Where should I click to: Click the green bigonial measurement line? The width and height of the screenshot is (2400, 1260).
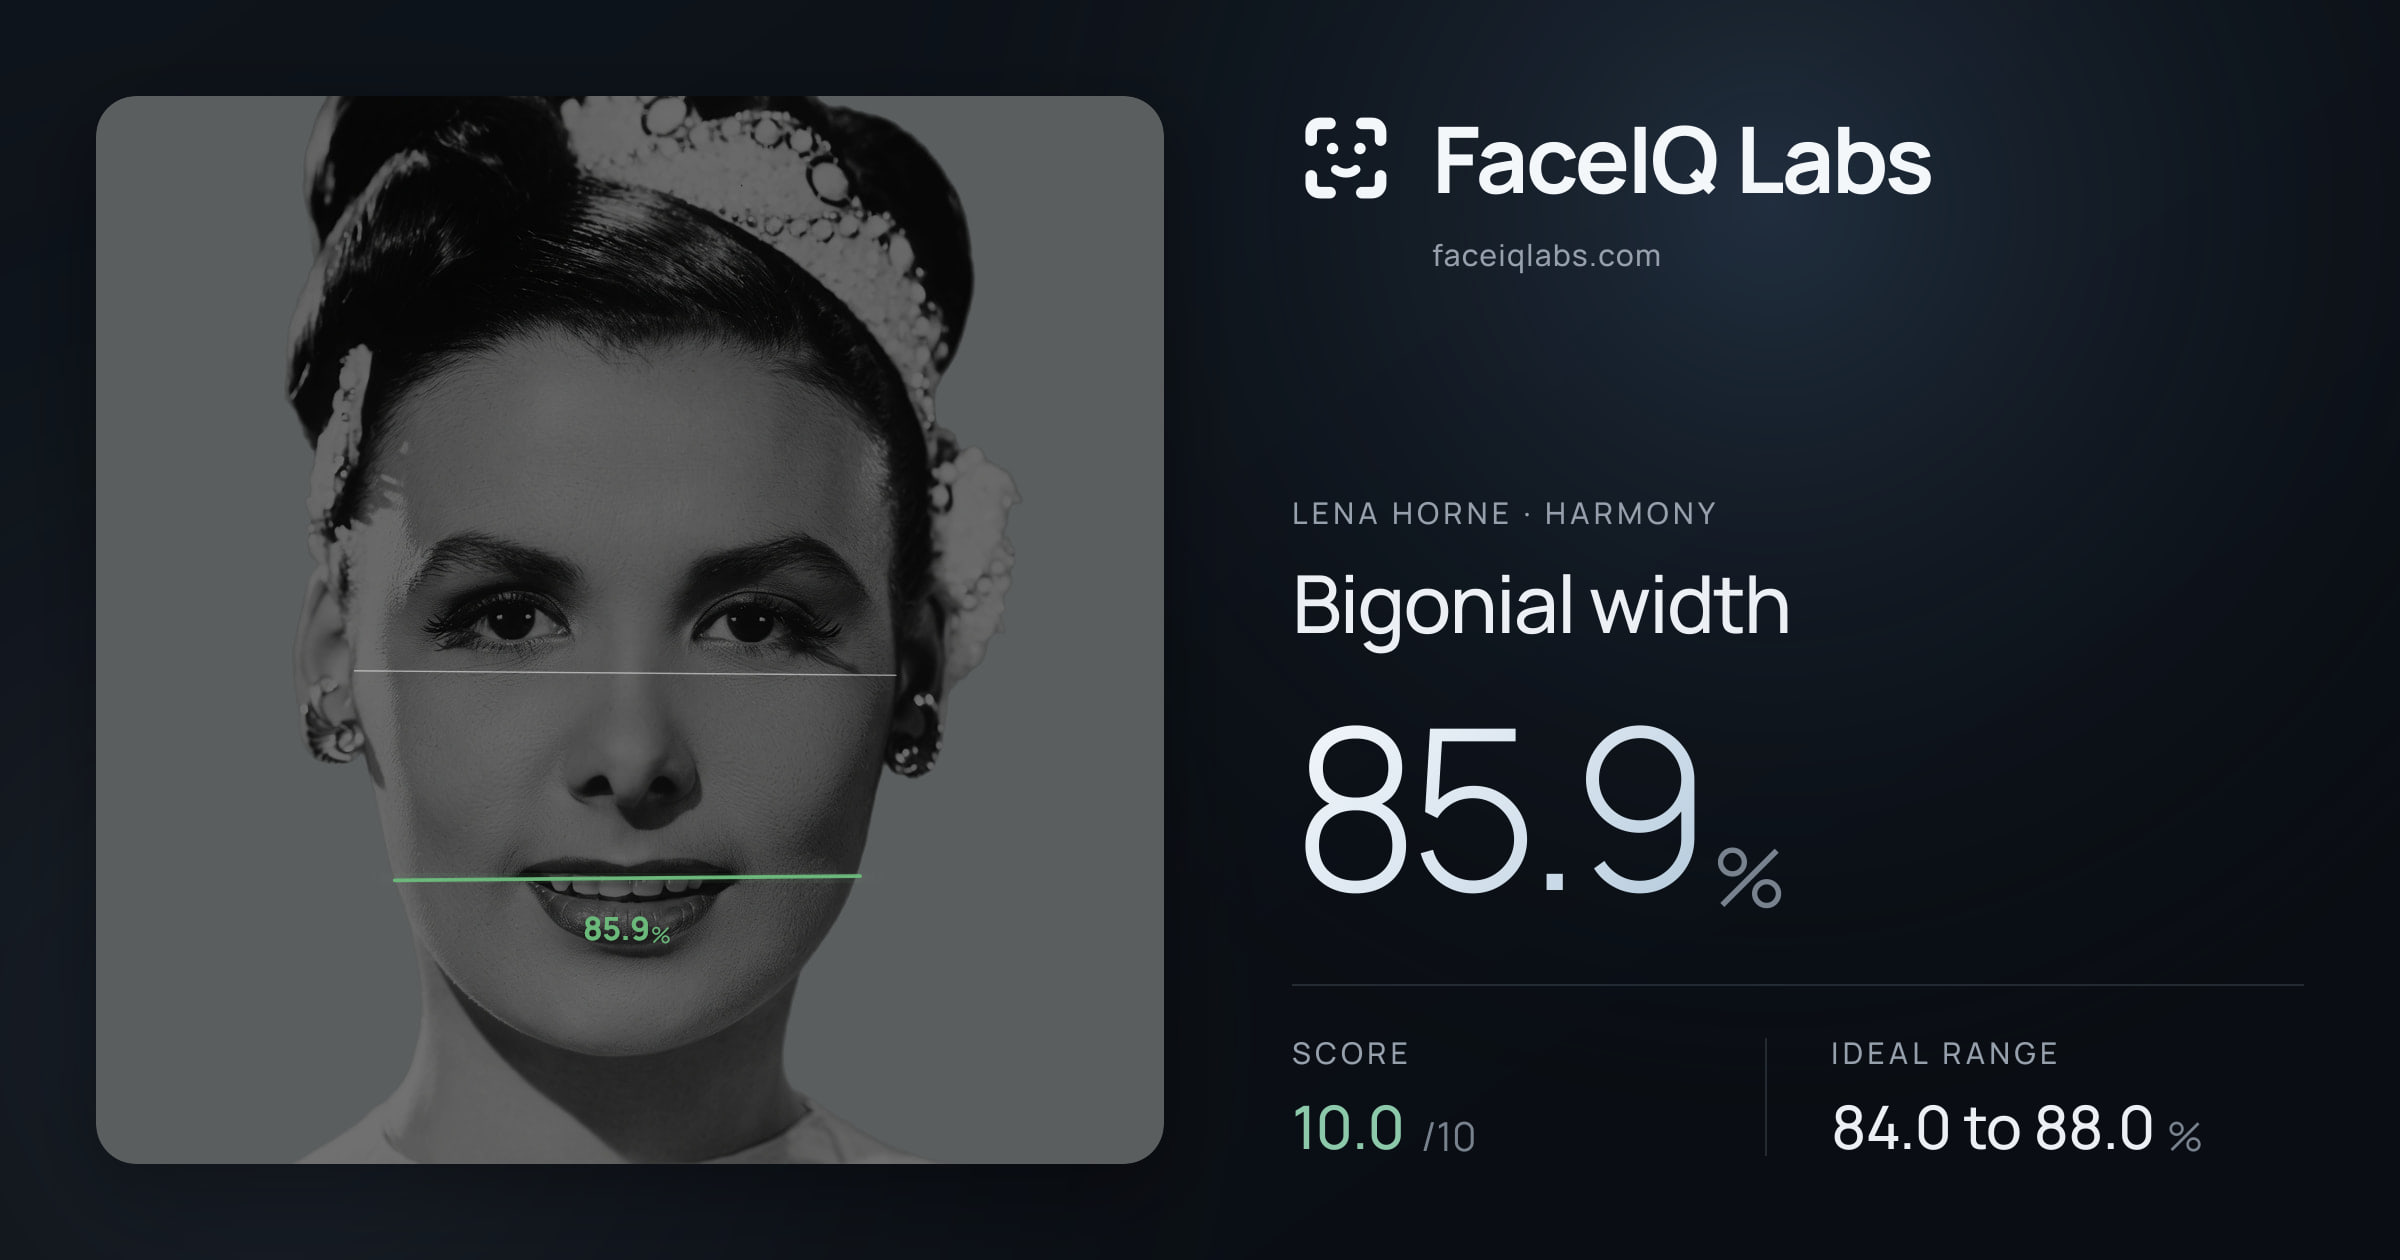pos(627,878)
